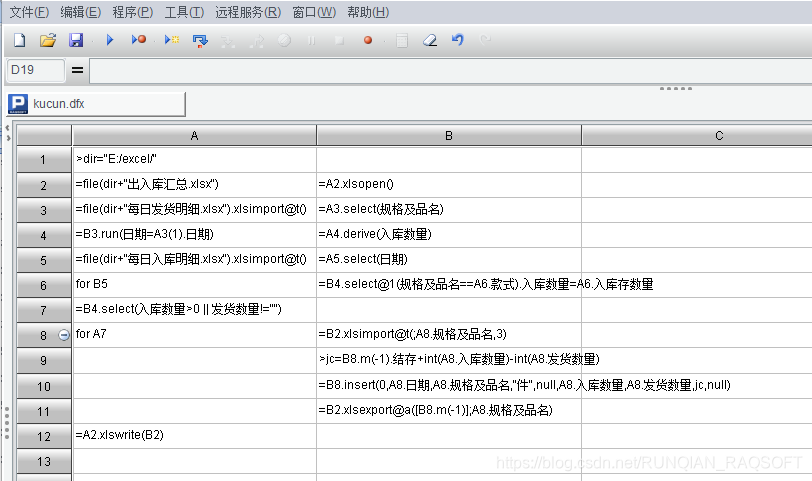Open the 编辑(E) menu

[x=80, y=12]
